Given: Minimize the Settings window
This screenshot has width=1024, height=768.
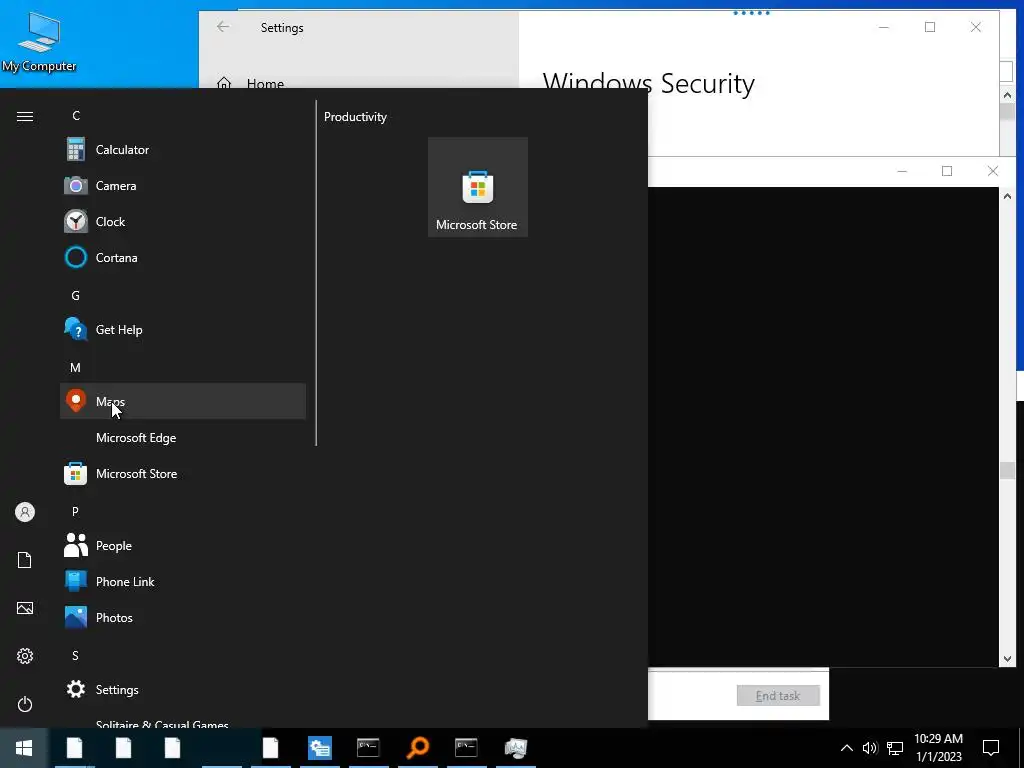Looking at the screenshot, I should [x=884, y=27].
